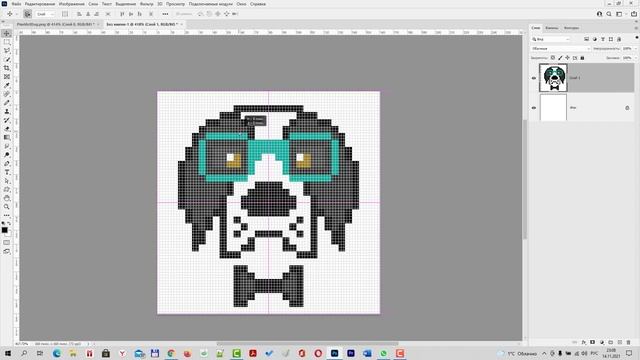This screenshot has height=360, width=640.
Task: Open the Изображение menu
Action: pos(72,4)
